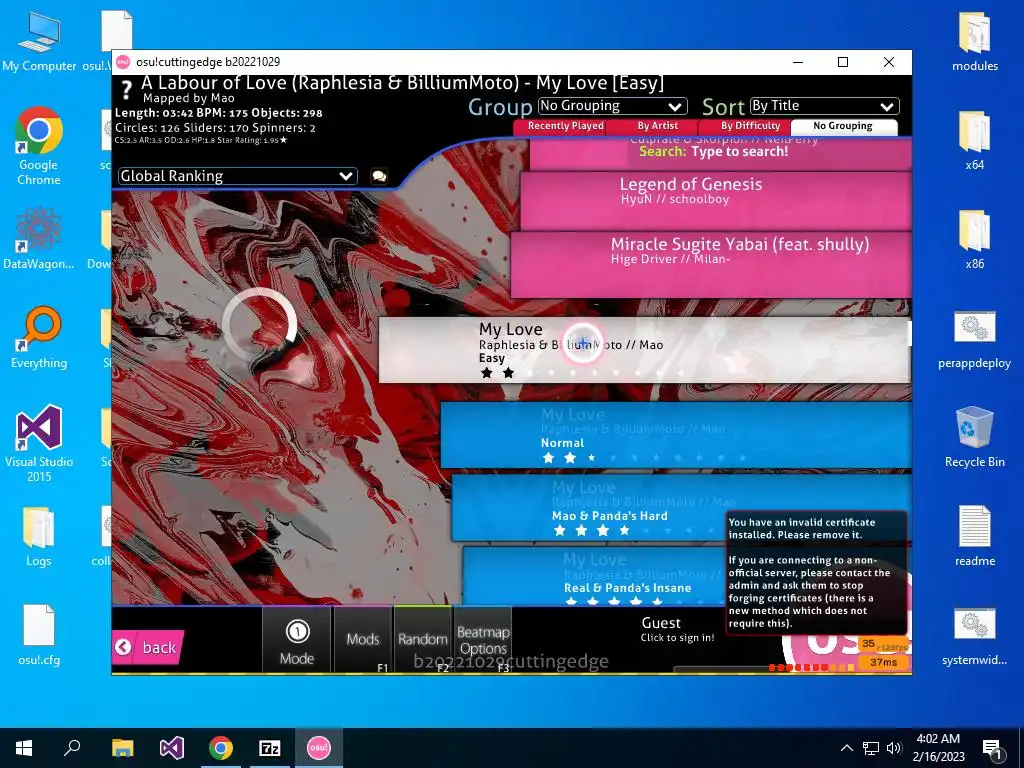Choose My Love Normal difficulty
Screen dimensions: 1024x768
676,435
